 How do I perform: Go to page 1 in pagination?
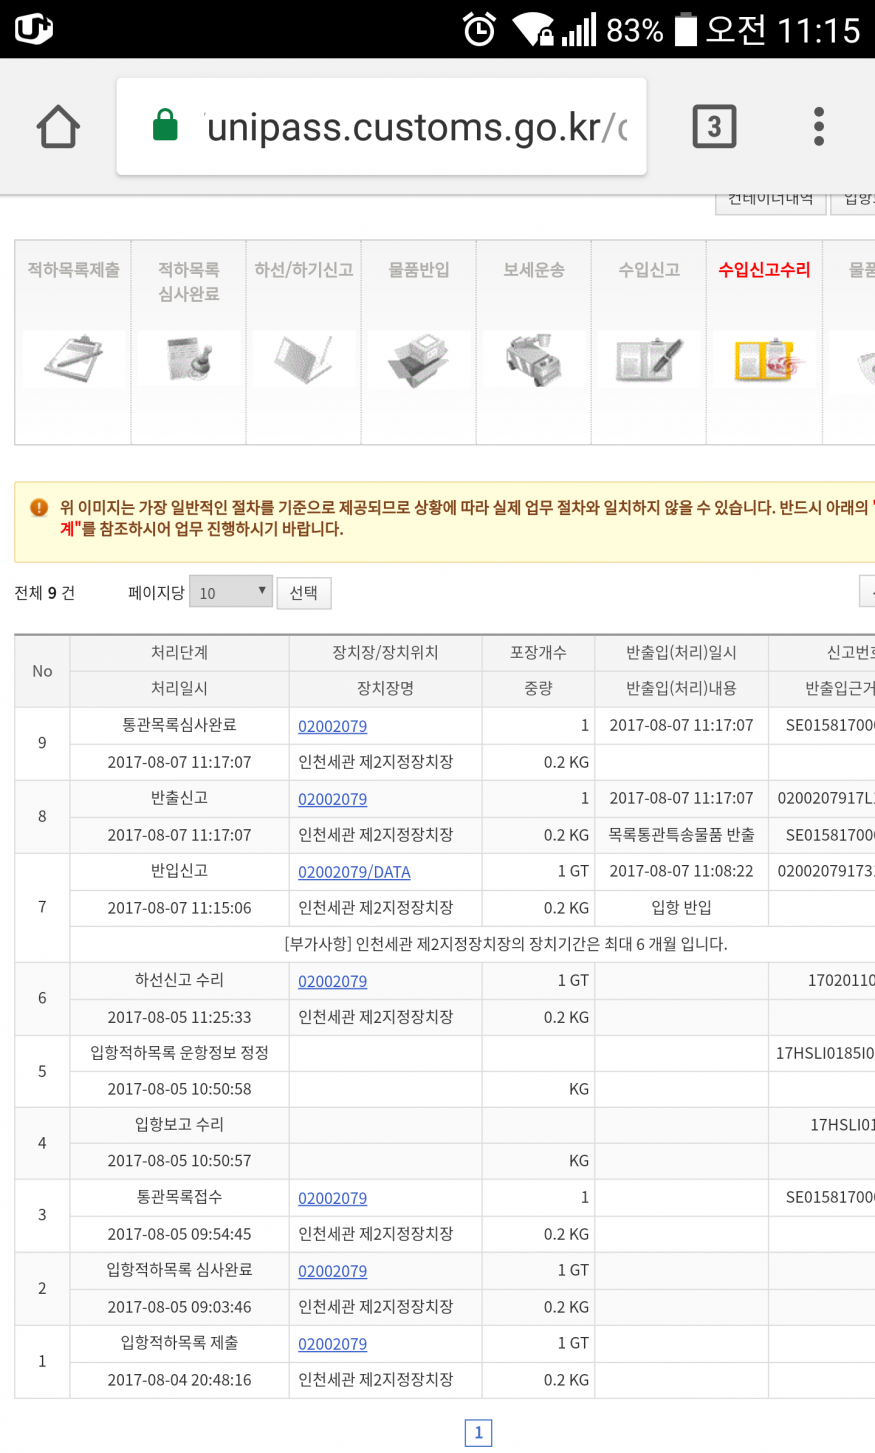tap(478, 1432)
